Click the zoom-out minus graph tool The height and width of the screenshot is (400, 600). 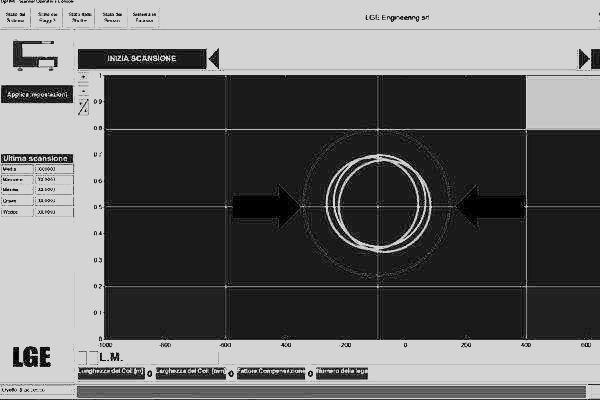click(84, 90)
